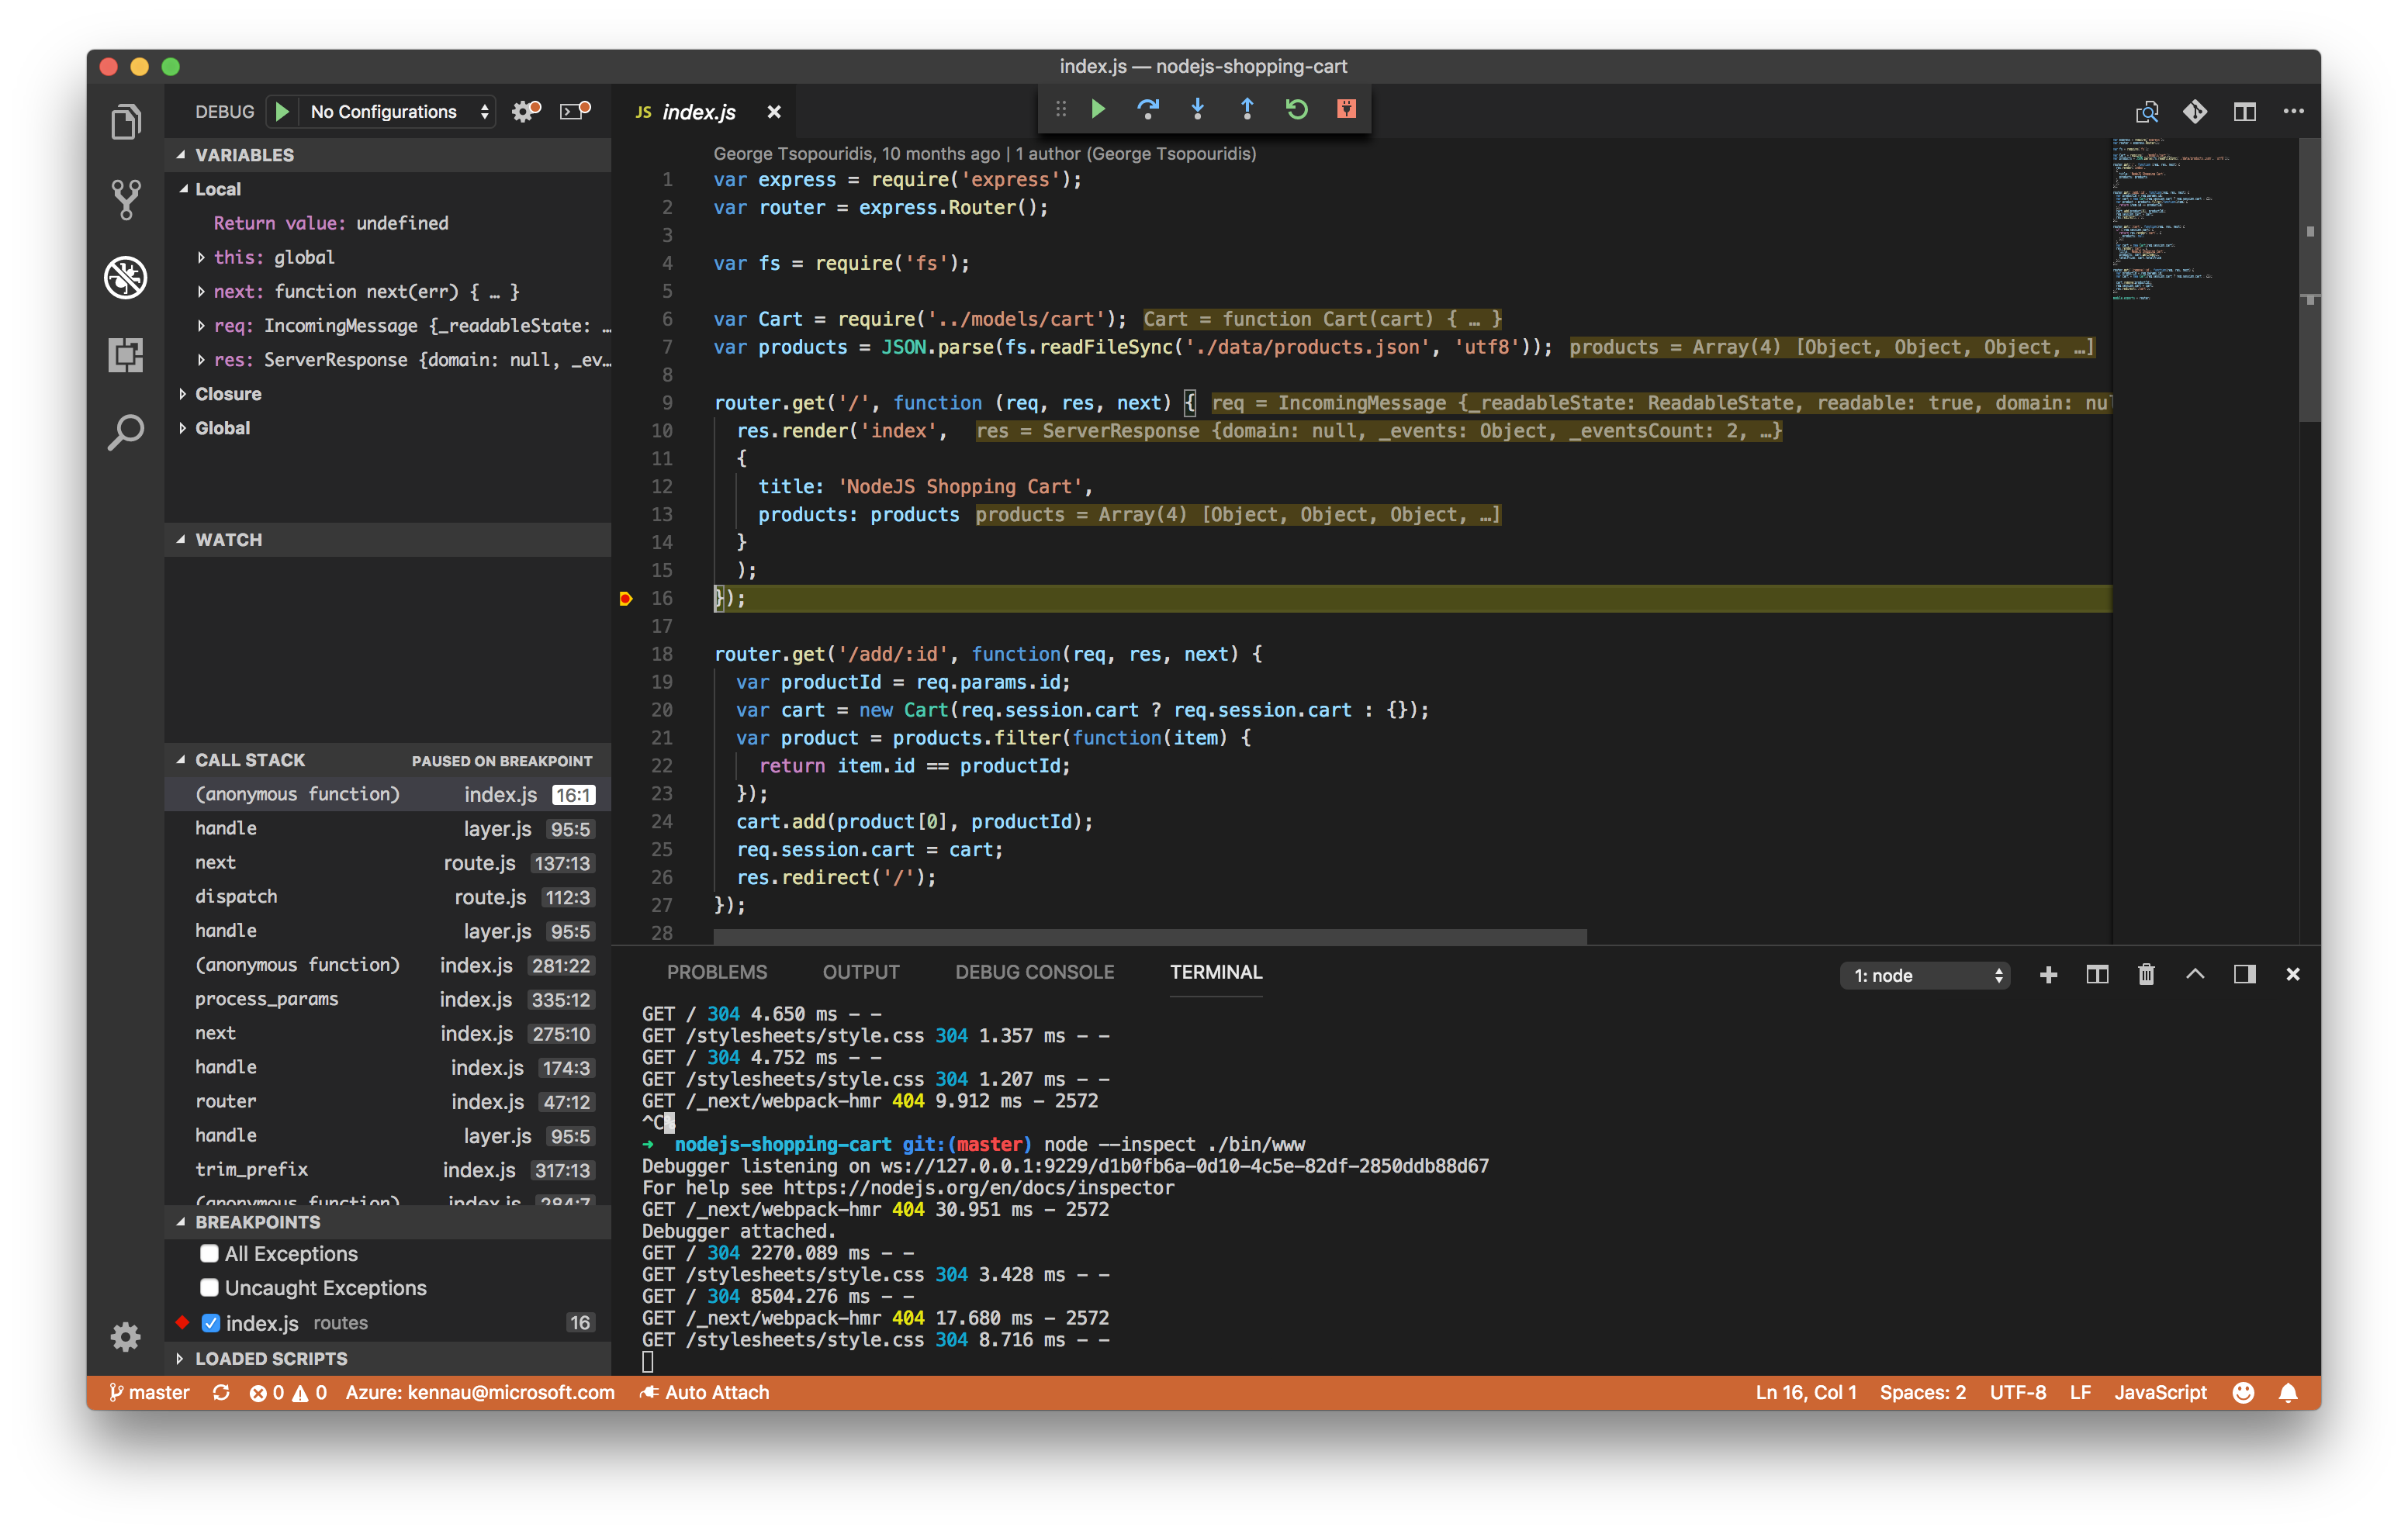The image size is (2408, 1534).
Task: Synchronize changes in status bar
Action: coord(221,1392)
